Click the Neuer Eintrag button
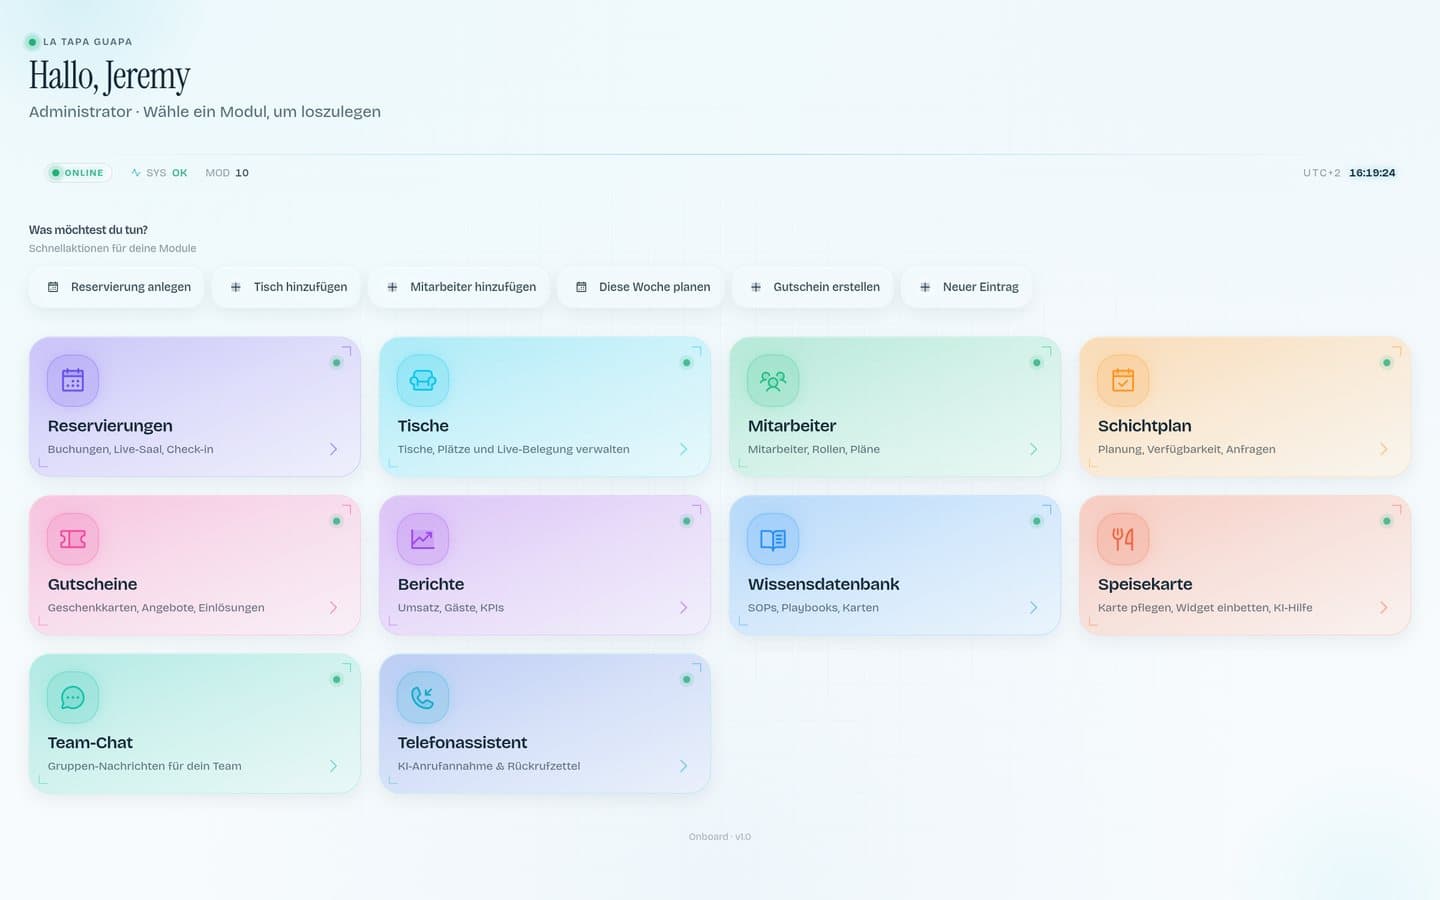The height and width of the screenshot is (900, 1440). tap(967, 287)
